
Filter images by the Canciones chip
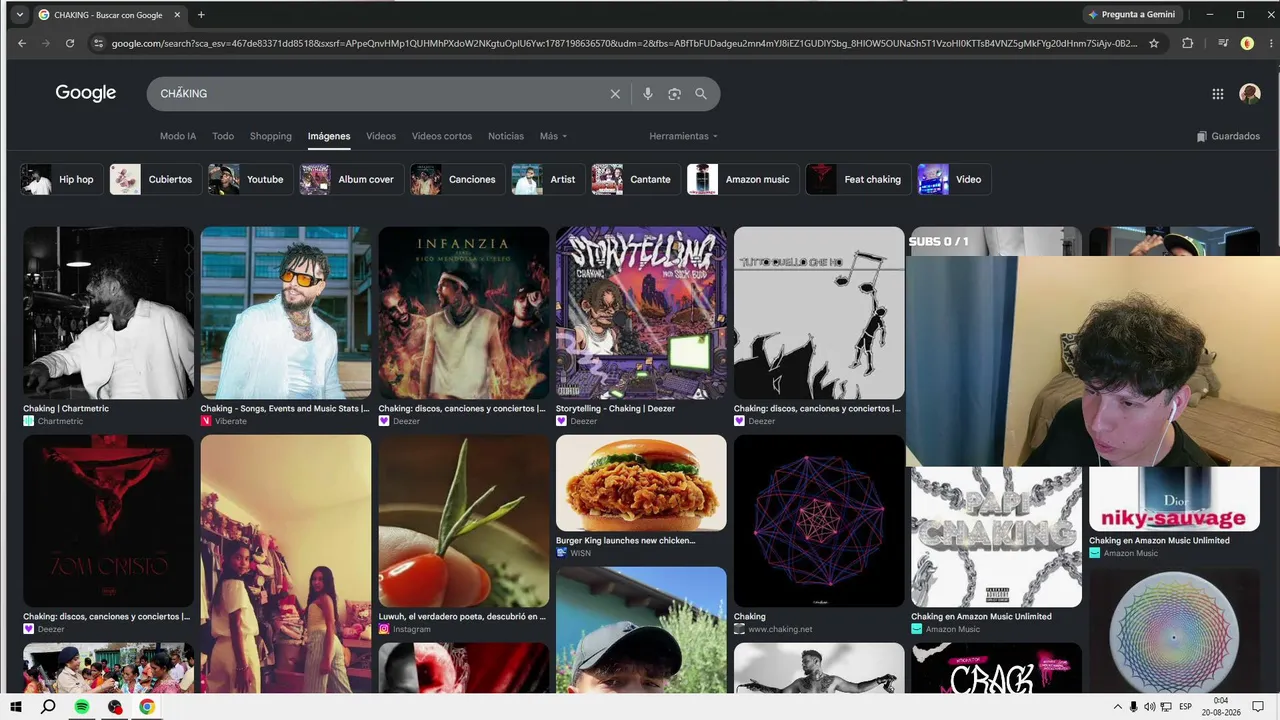tap(458, 180)
